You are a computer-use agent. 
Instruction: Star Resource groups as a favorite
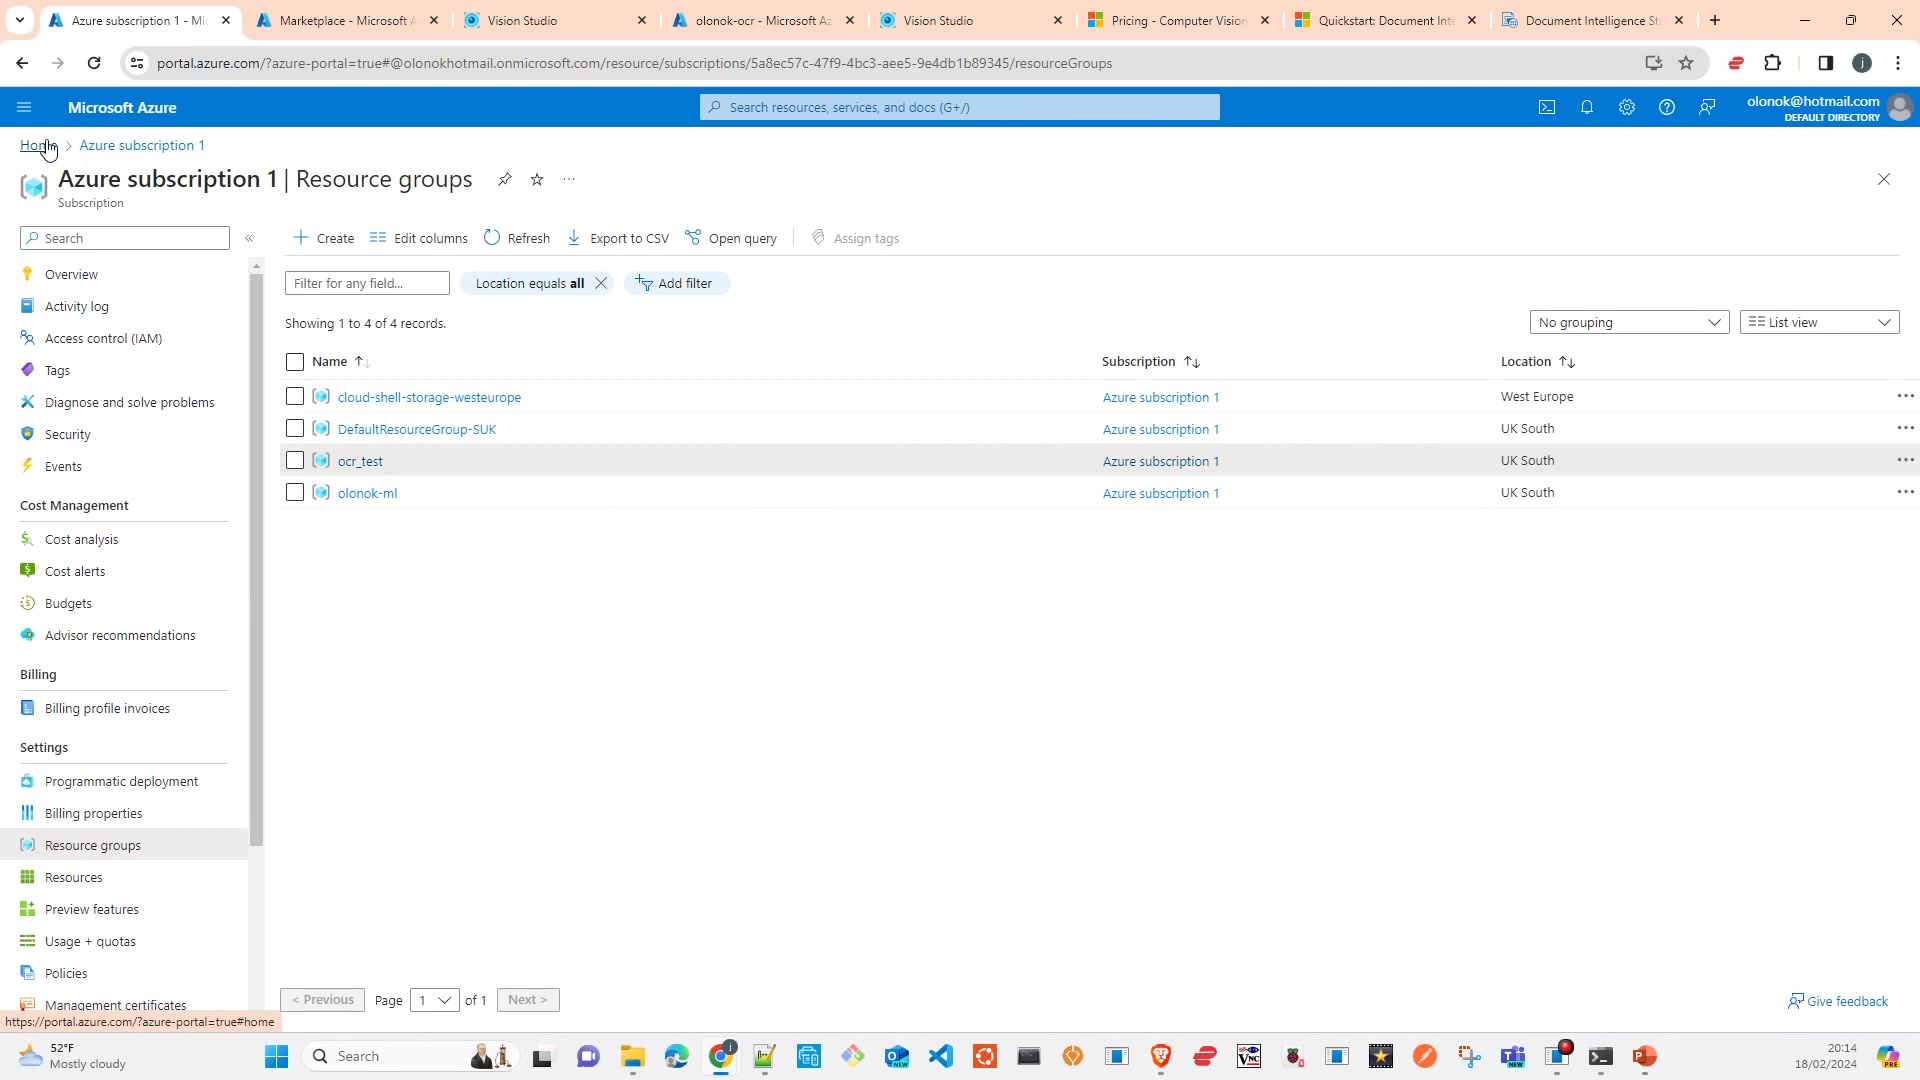(x=537, y=179)
